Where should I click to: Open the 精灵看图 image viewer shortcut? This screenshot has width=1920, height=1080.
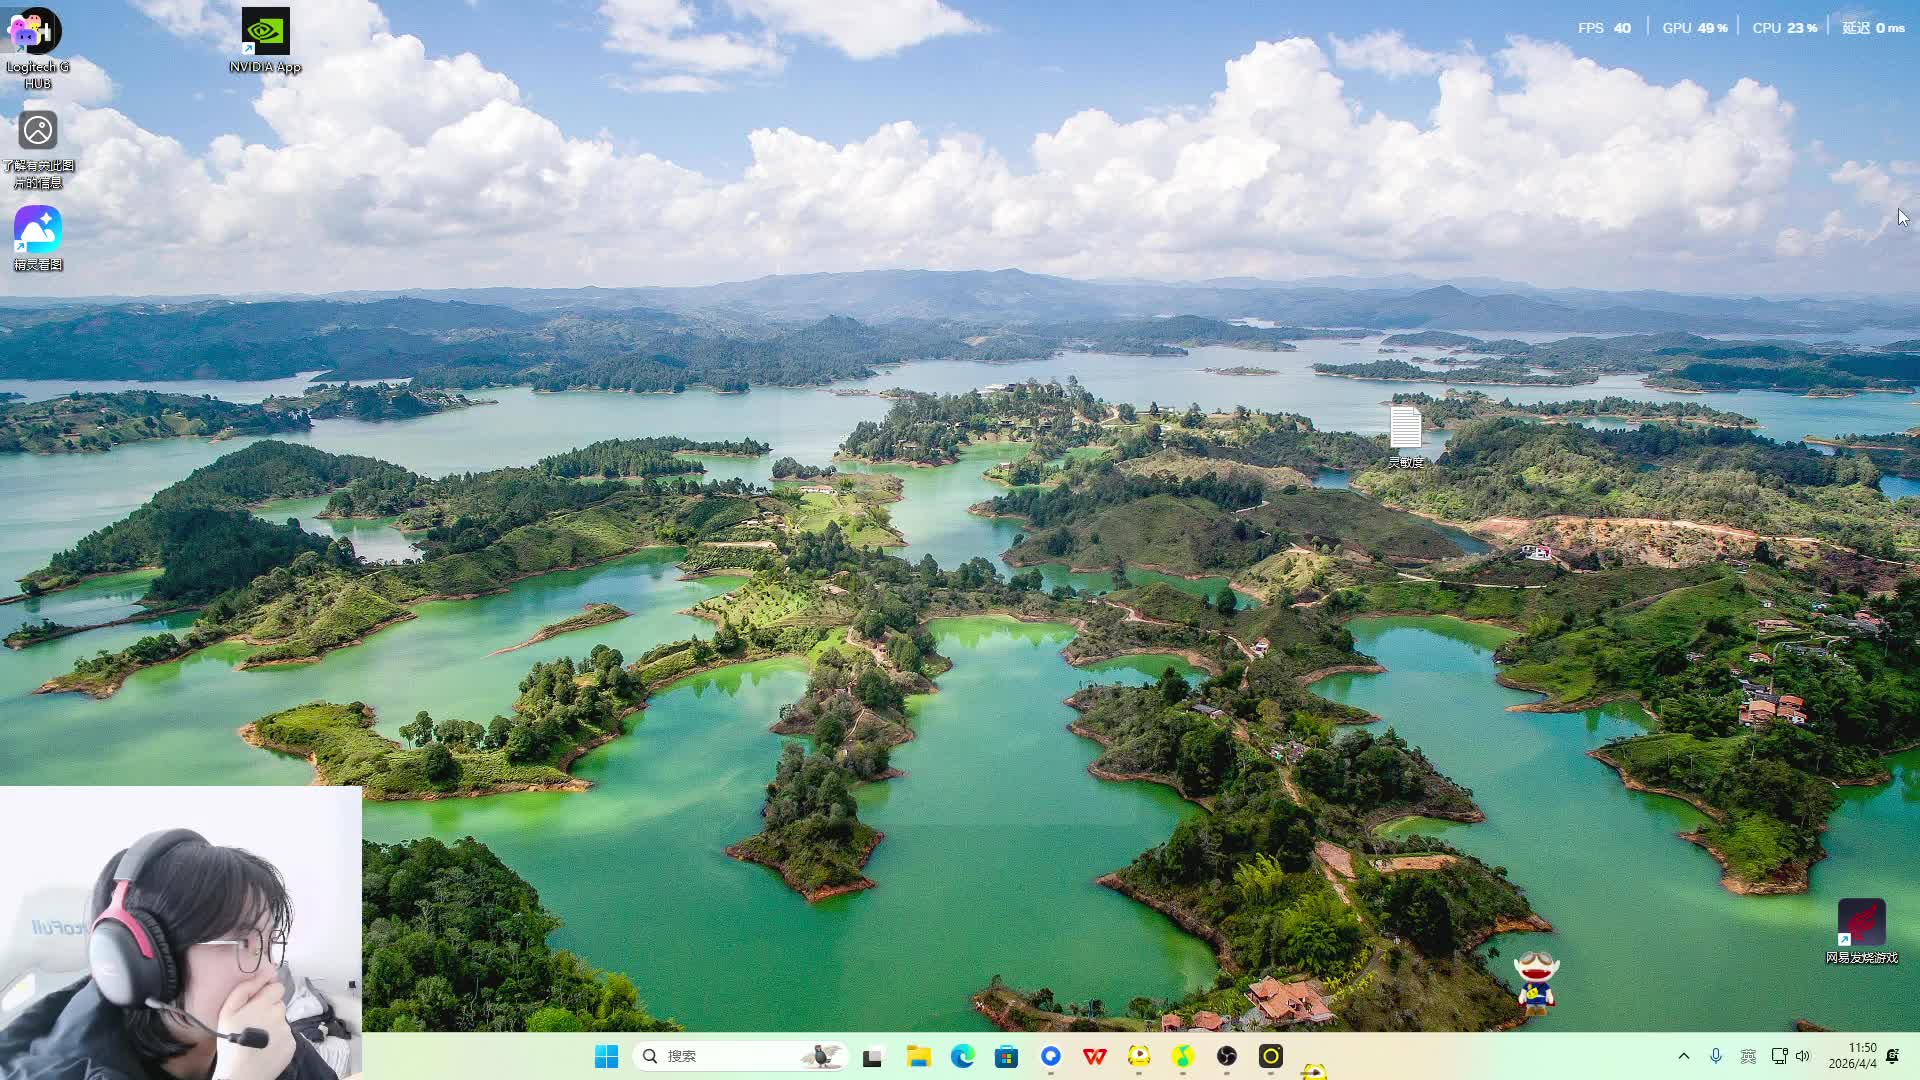(x=37, y=230)
